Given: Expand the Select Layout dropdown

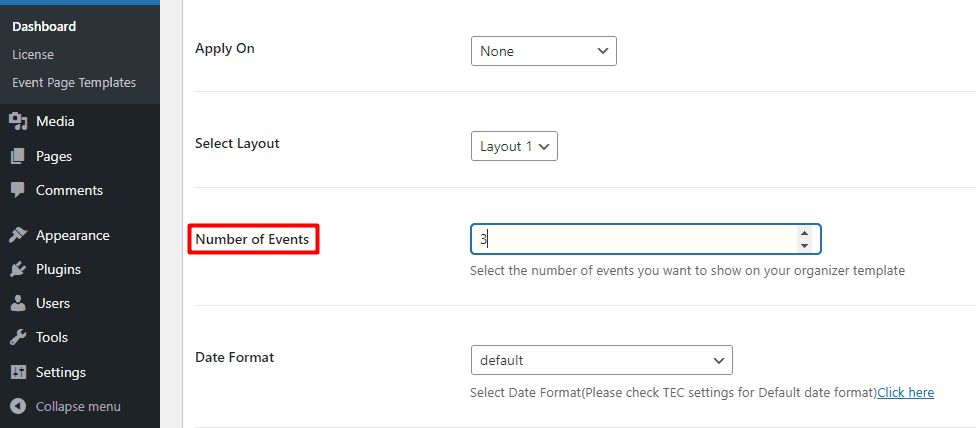Looking at the screenshot, I should tap(513, 146).
